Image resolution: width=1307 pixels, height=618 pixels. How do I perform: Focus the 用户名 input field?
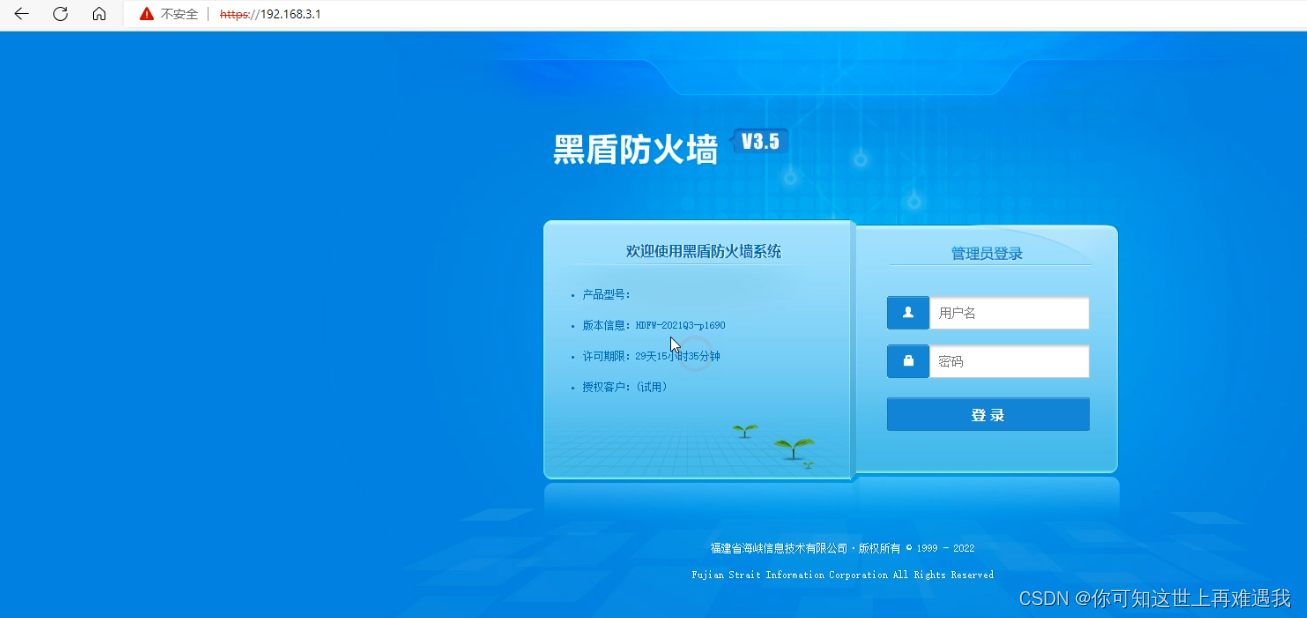[1009, 313]
